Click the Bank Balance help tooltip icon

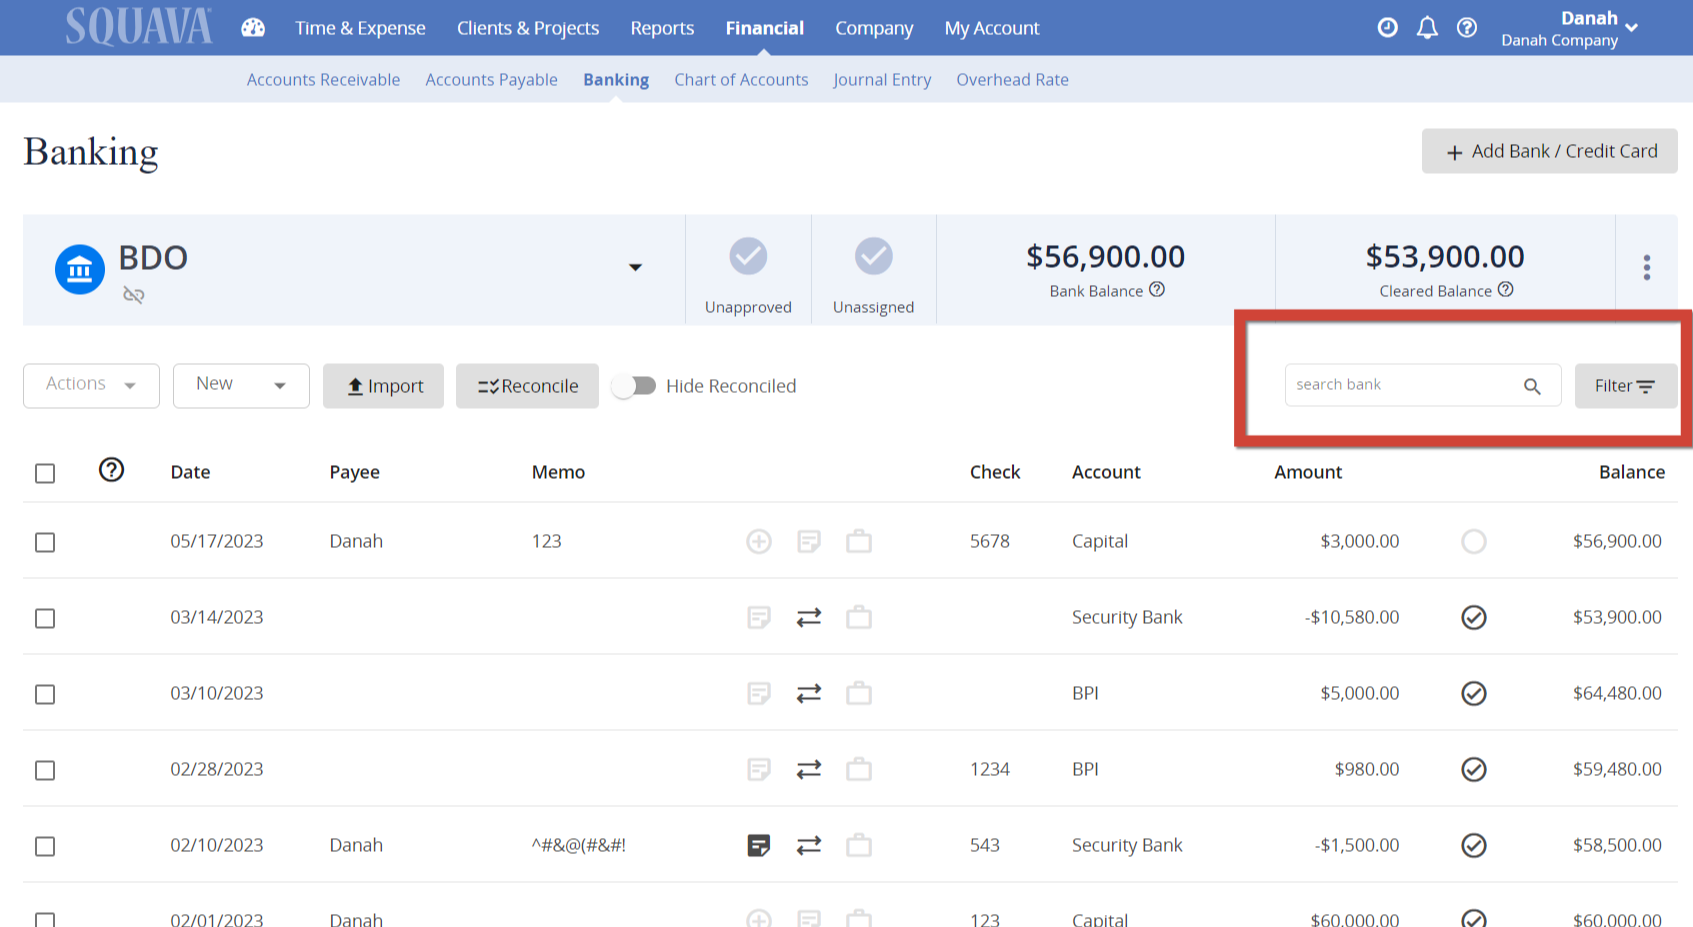point(1158,290)
